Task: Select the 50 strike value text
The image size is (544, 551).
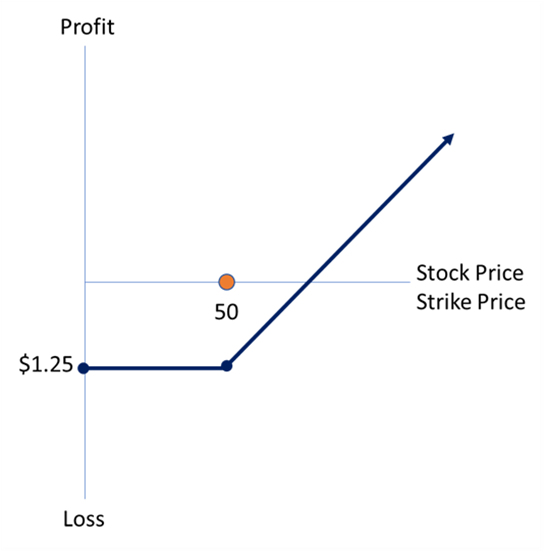Action: [x=226, y=312]
